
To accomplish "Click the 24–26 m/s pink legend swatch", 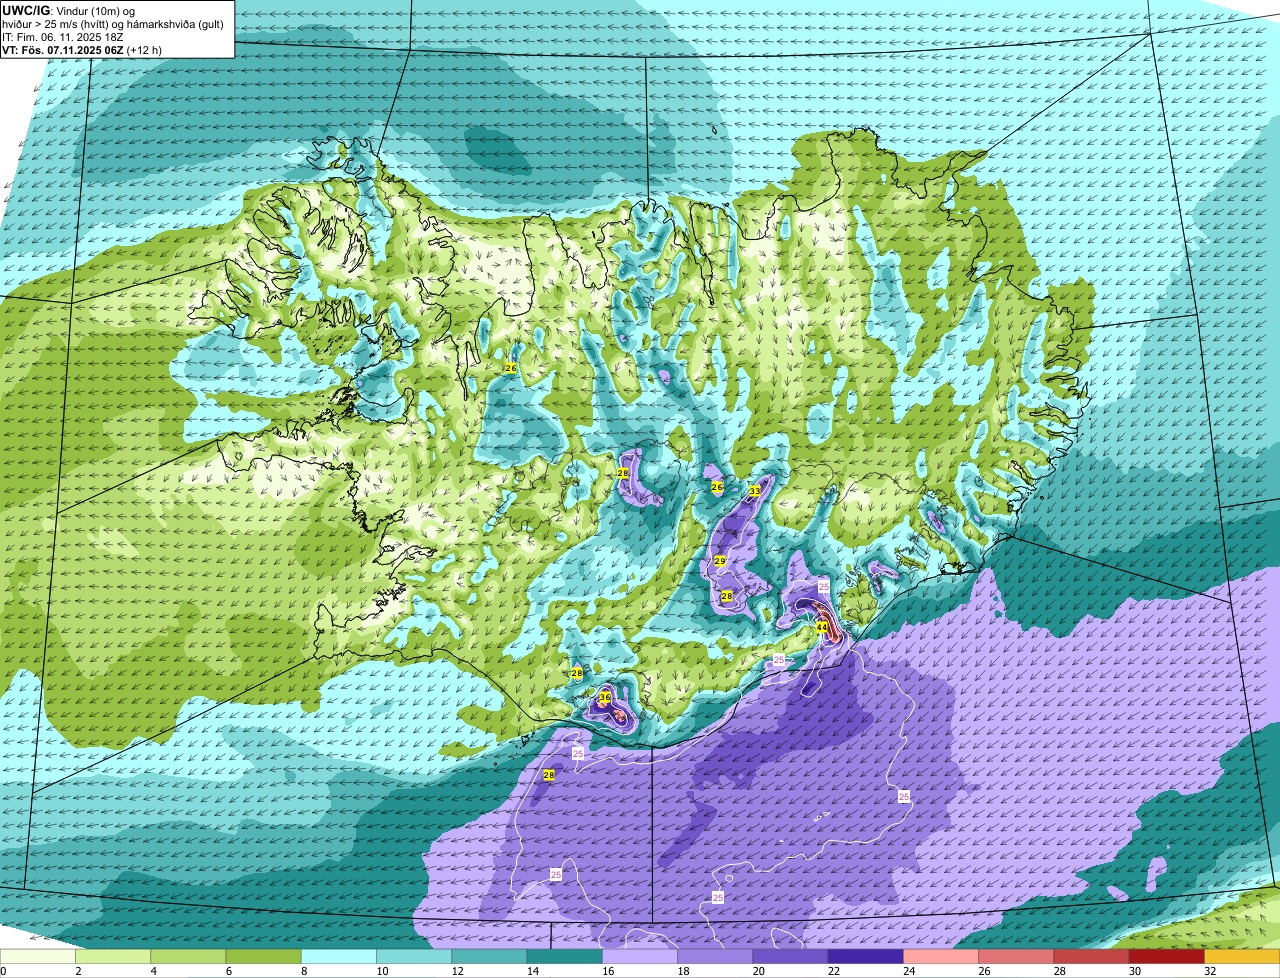I will coord(941,957).
